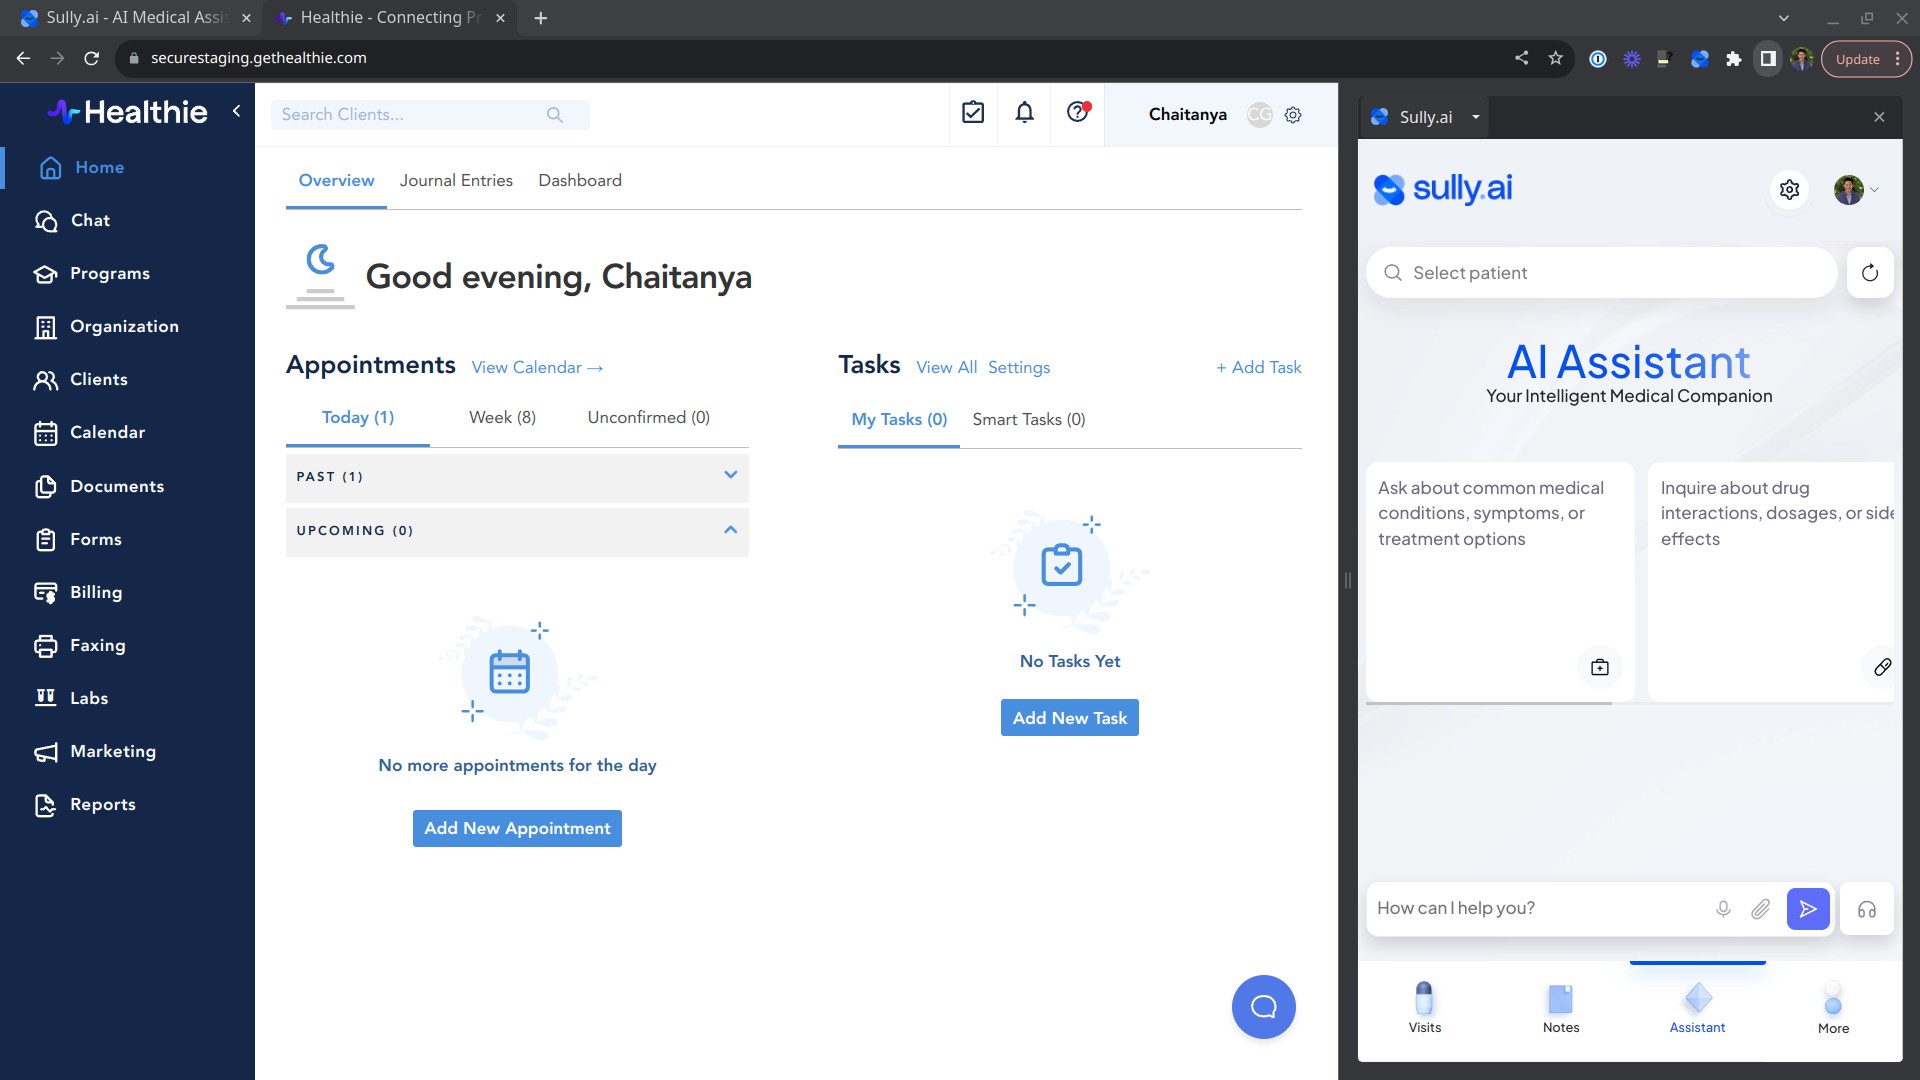Open the Sully.ai side panel dropdown
Screen dimensions: 1920x1080
tap(1475, 117)
